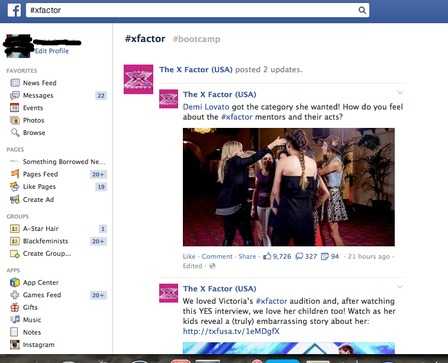Click Share under the photo post

(x=247, y=256)
